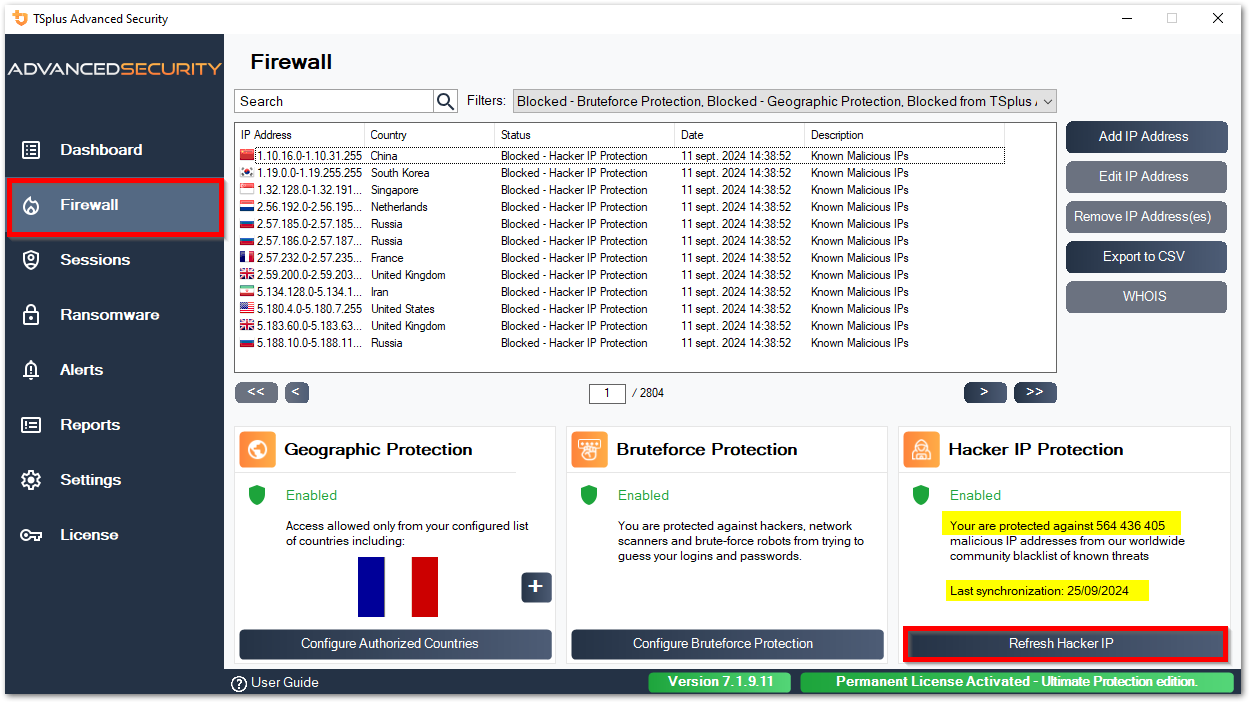The height and width of the screenshot is (703, 1250).
Task: Click the Alerts bell icon in sidebar
Action: pyautogui.click(x=28, y=369)
